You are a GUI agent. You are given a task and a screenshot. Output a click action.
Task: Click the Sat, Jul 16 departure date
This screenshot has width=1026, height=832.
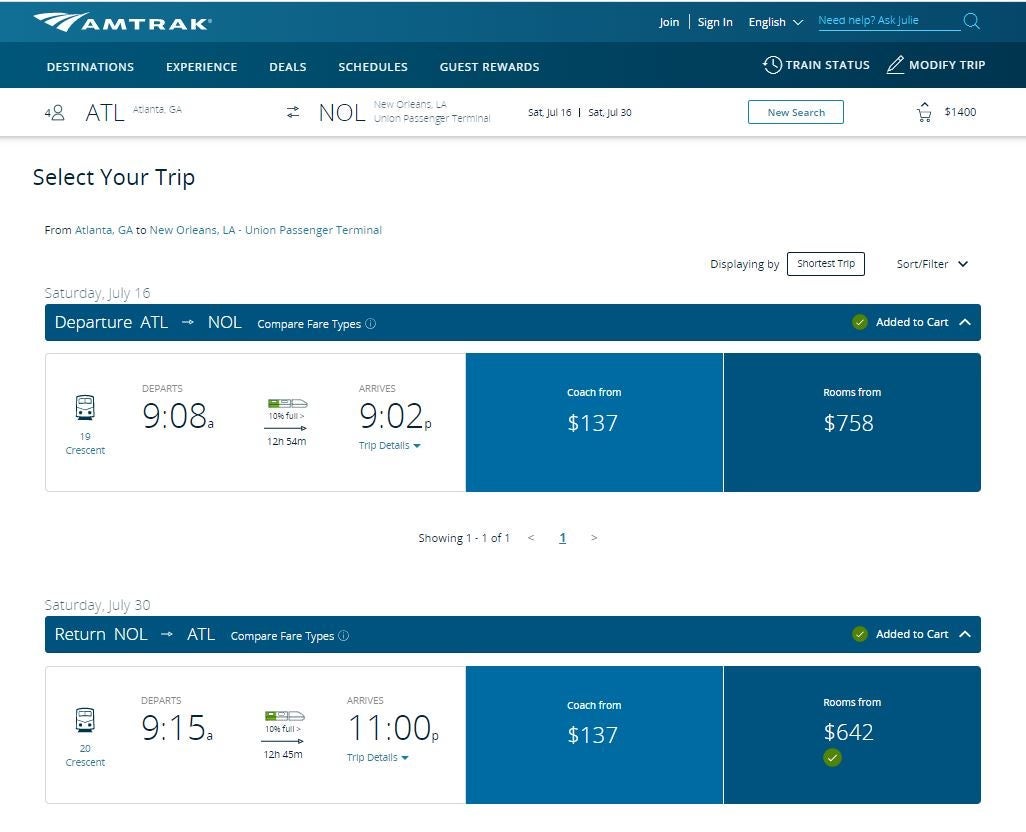coord(550,113)
